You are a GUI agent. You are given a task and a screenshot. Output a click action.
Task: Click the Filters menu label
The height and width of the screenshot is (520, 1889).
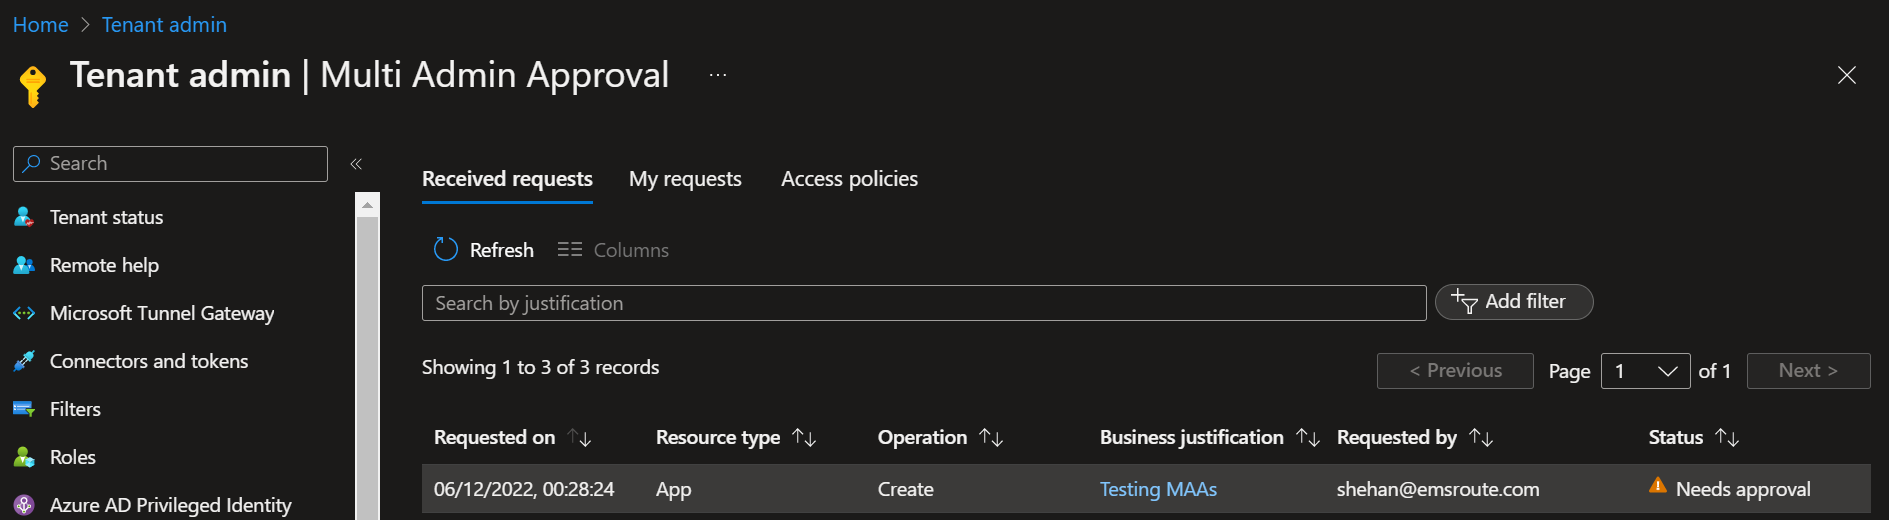(x=75, y=409)
